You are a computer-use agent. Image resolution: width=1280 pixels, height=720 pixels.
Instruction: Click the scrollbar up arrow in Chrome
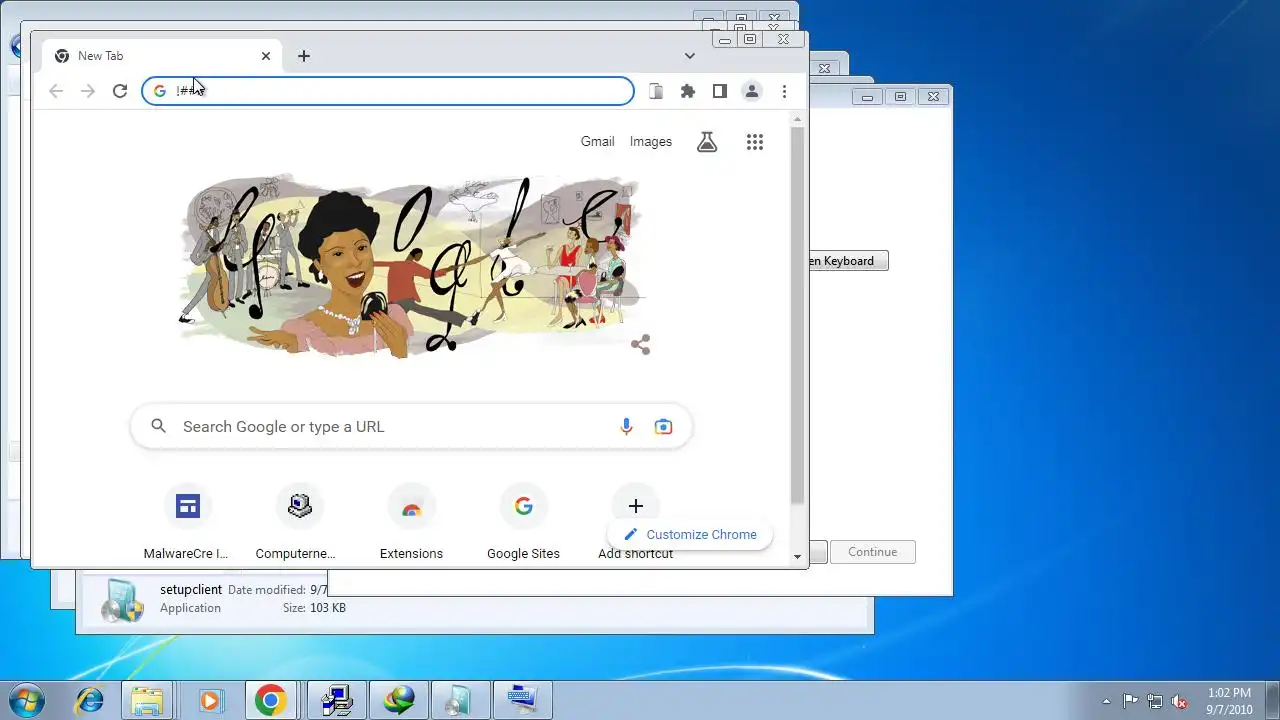pyautogui.click(x=797, y=120)
